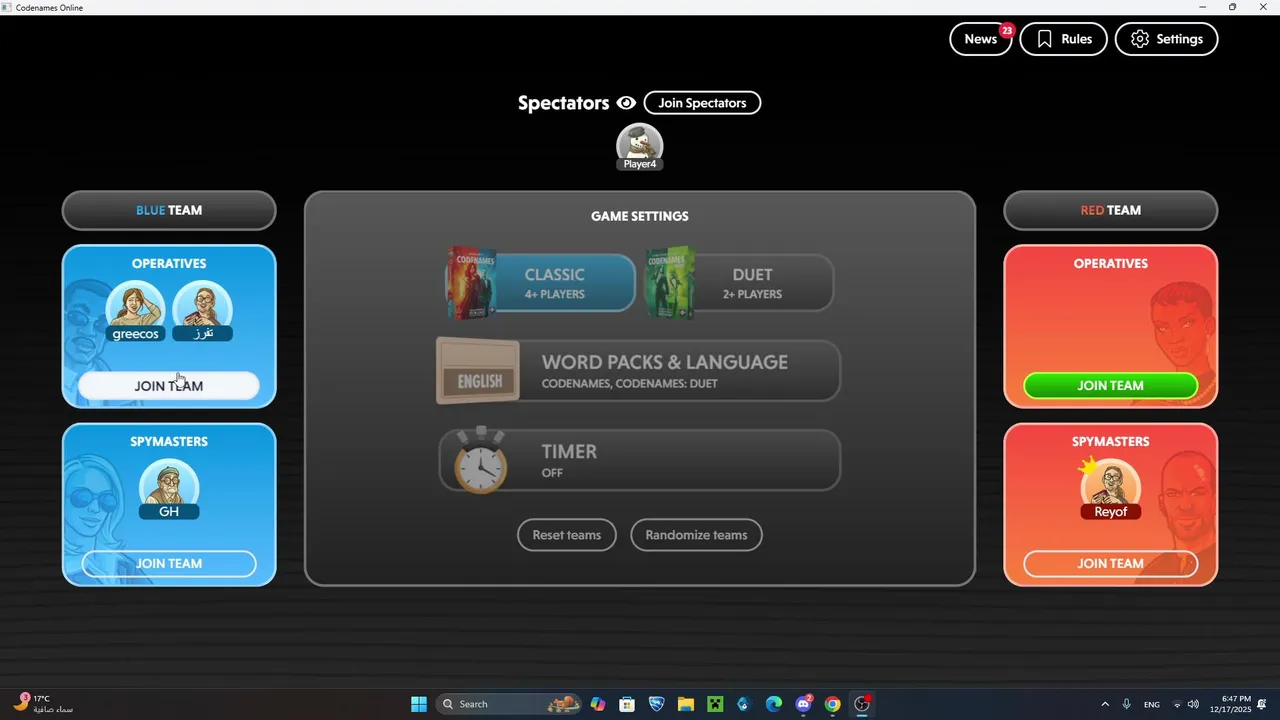The image size is (1280, 720).
Task: Open Word Packs & Language settings
Action: [639, 371]
